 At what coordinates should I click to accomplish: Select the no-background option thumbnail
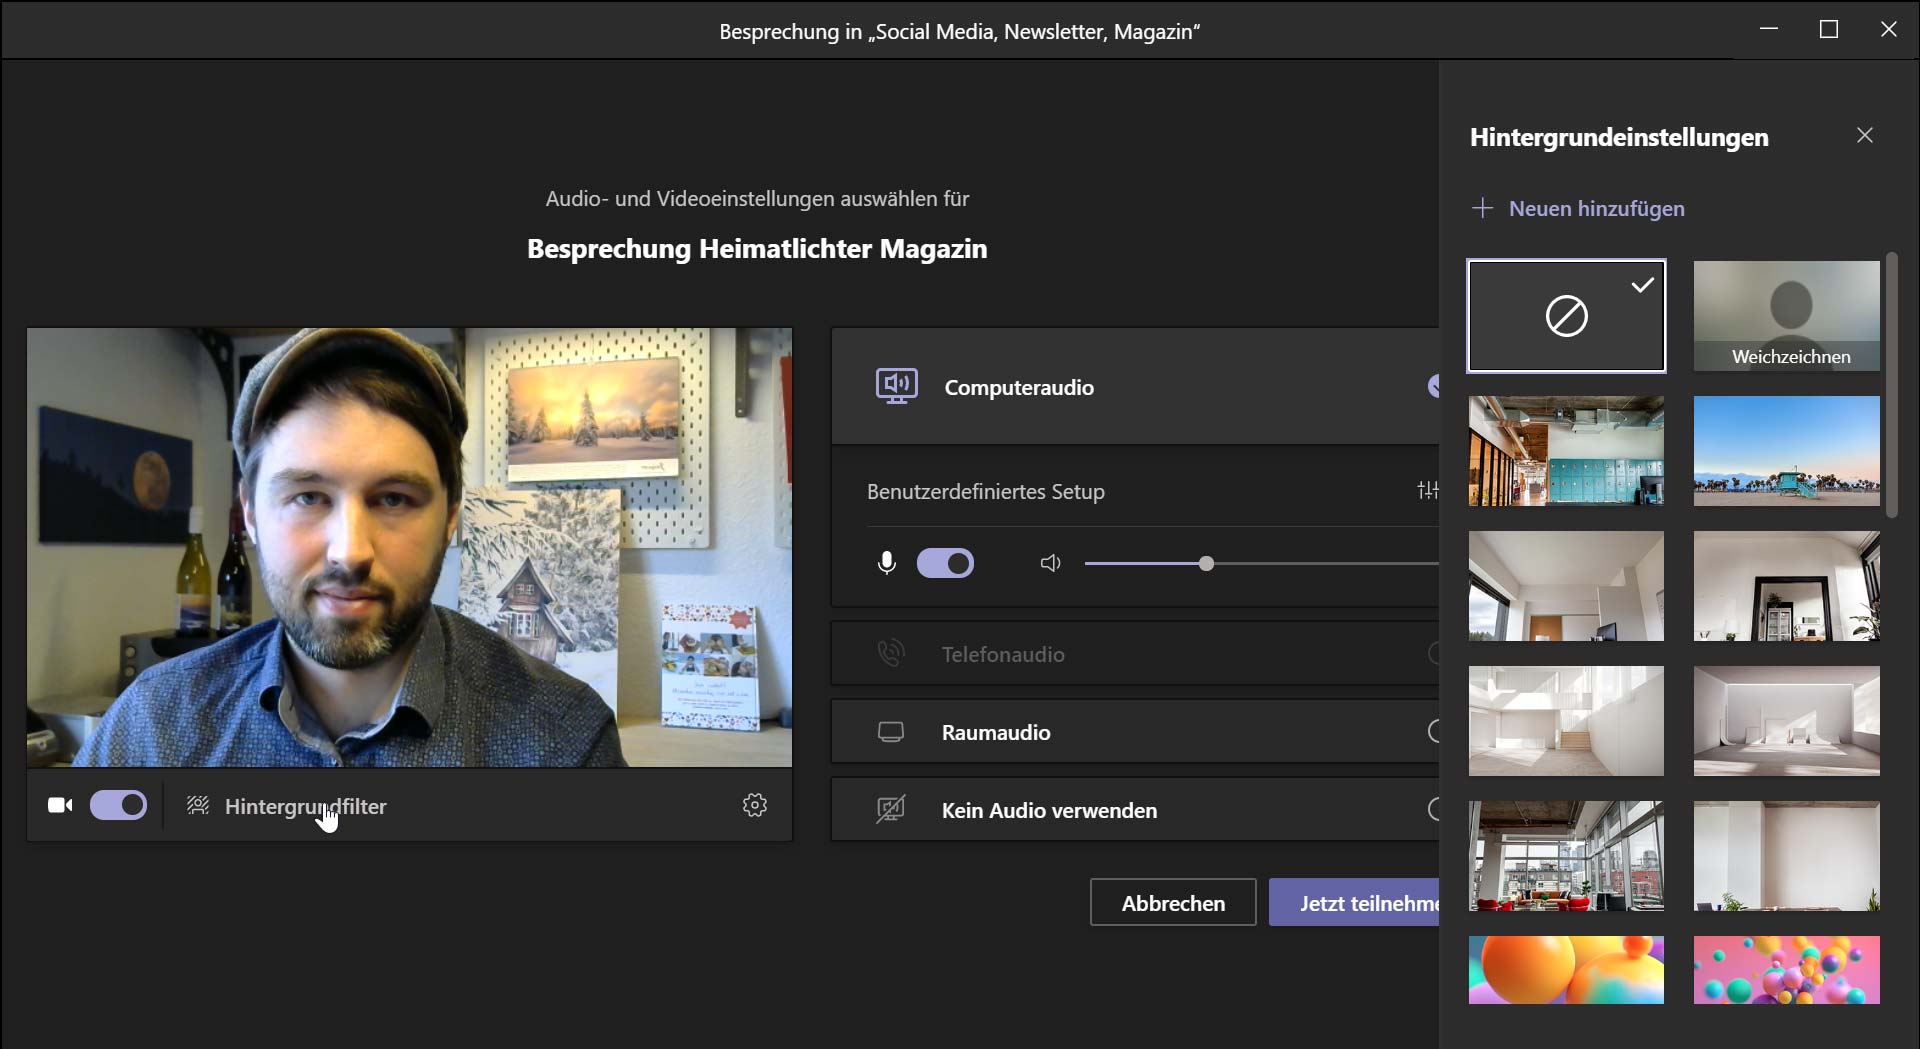point(1566,317)
